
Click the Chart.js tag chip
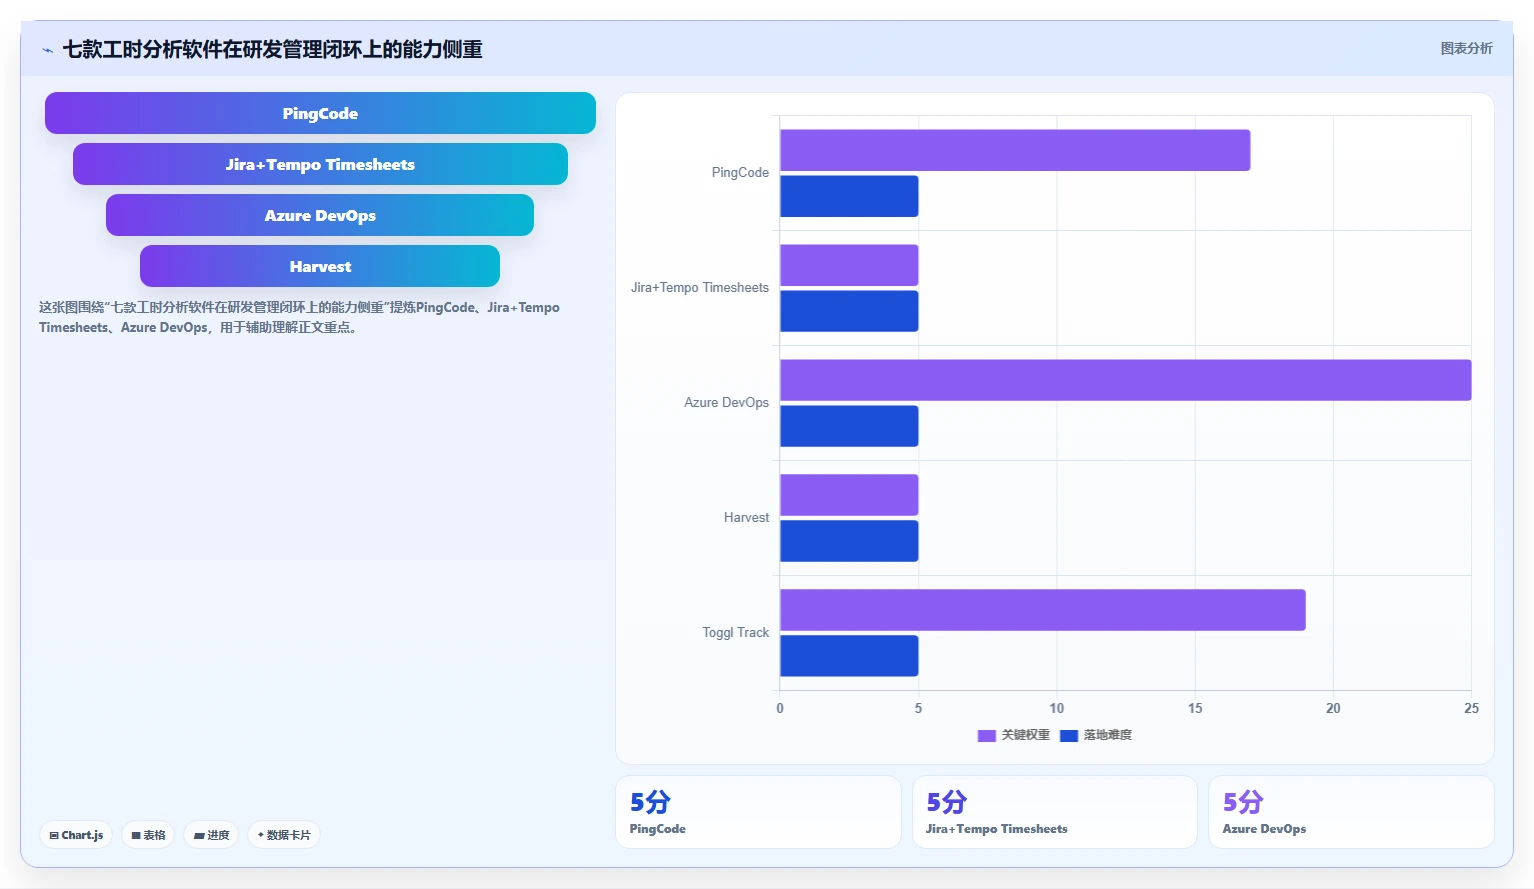click(x=76, y=835)
